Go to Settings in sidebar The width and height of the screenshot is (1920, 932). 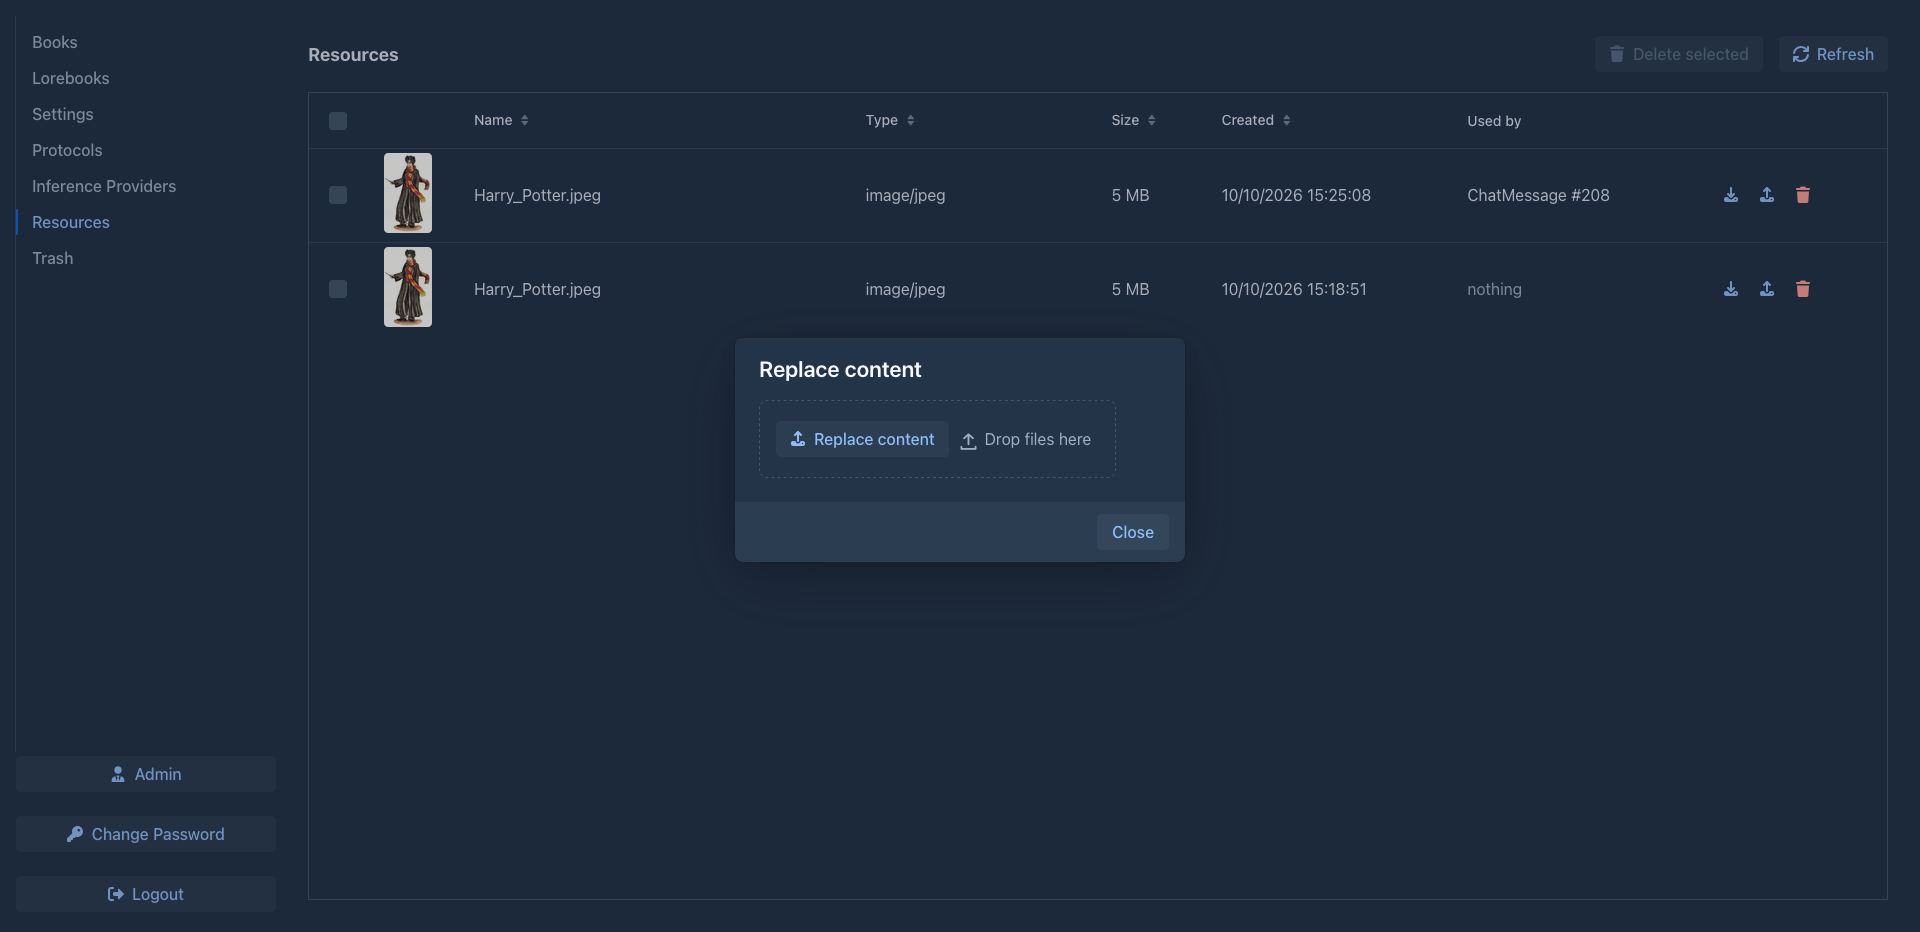coord(62,114)
